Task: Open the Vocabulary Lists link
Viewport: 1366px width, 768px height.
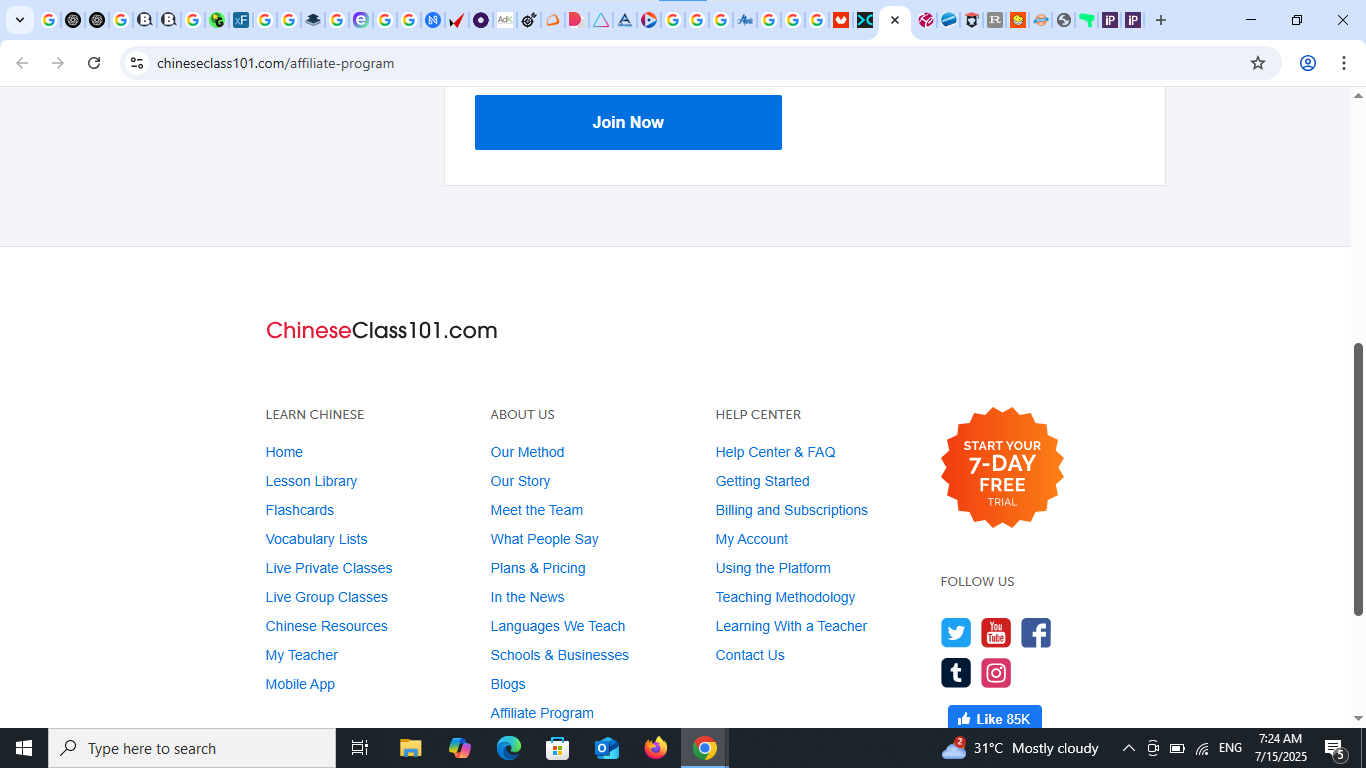Action: point(316,539)
